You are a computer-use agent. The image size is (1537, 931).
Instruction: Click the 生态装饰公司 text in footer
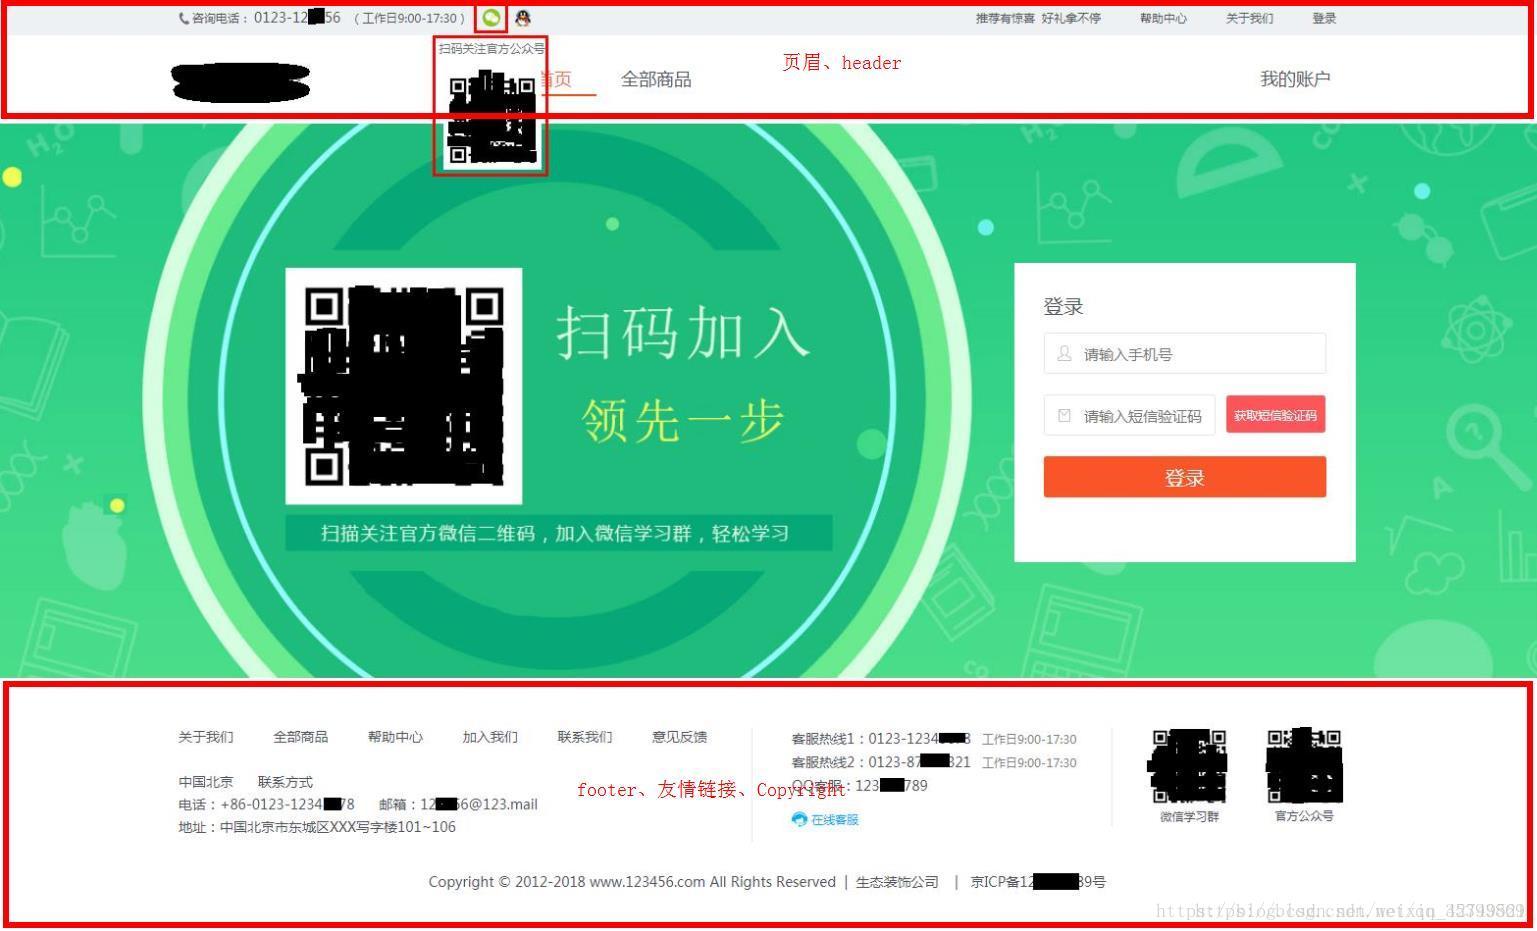point(897,882)
